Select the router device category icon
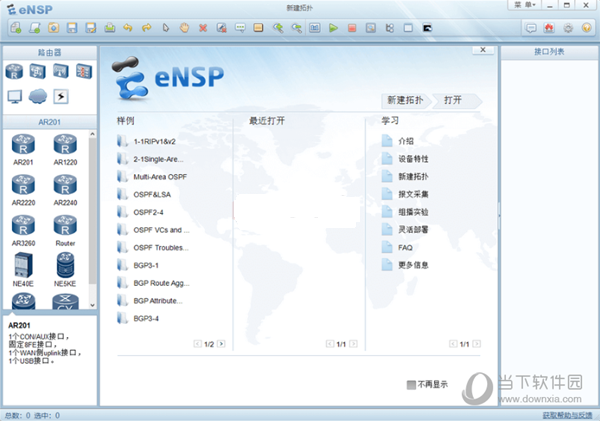600x421 pixels. point(14,71)
